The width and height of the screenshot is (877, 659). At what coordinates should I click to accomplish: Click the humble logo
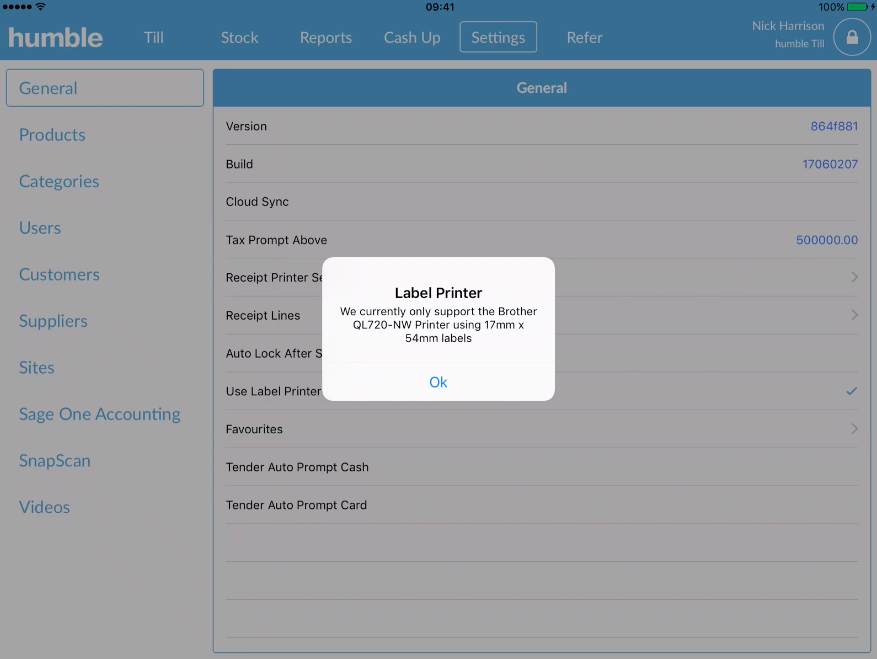pyautogui.click(x=55, y=37)
